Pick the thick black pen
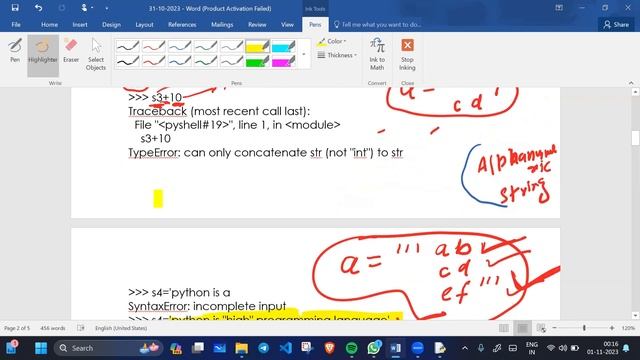This screenshot has width=640, height=360. (127, 62)
